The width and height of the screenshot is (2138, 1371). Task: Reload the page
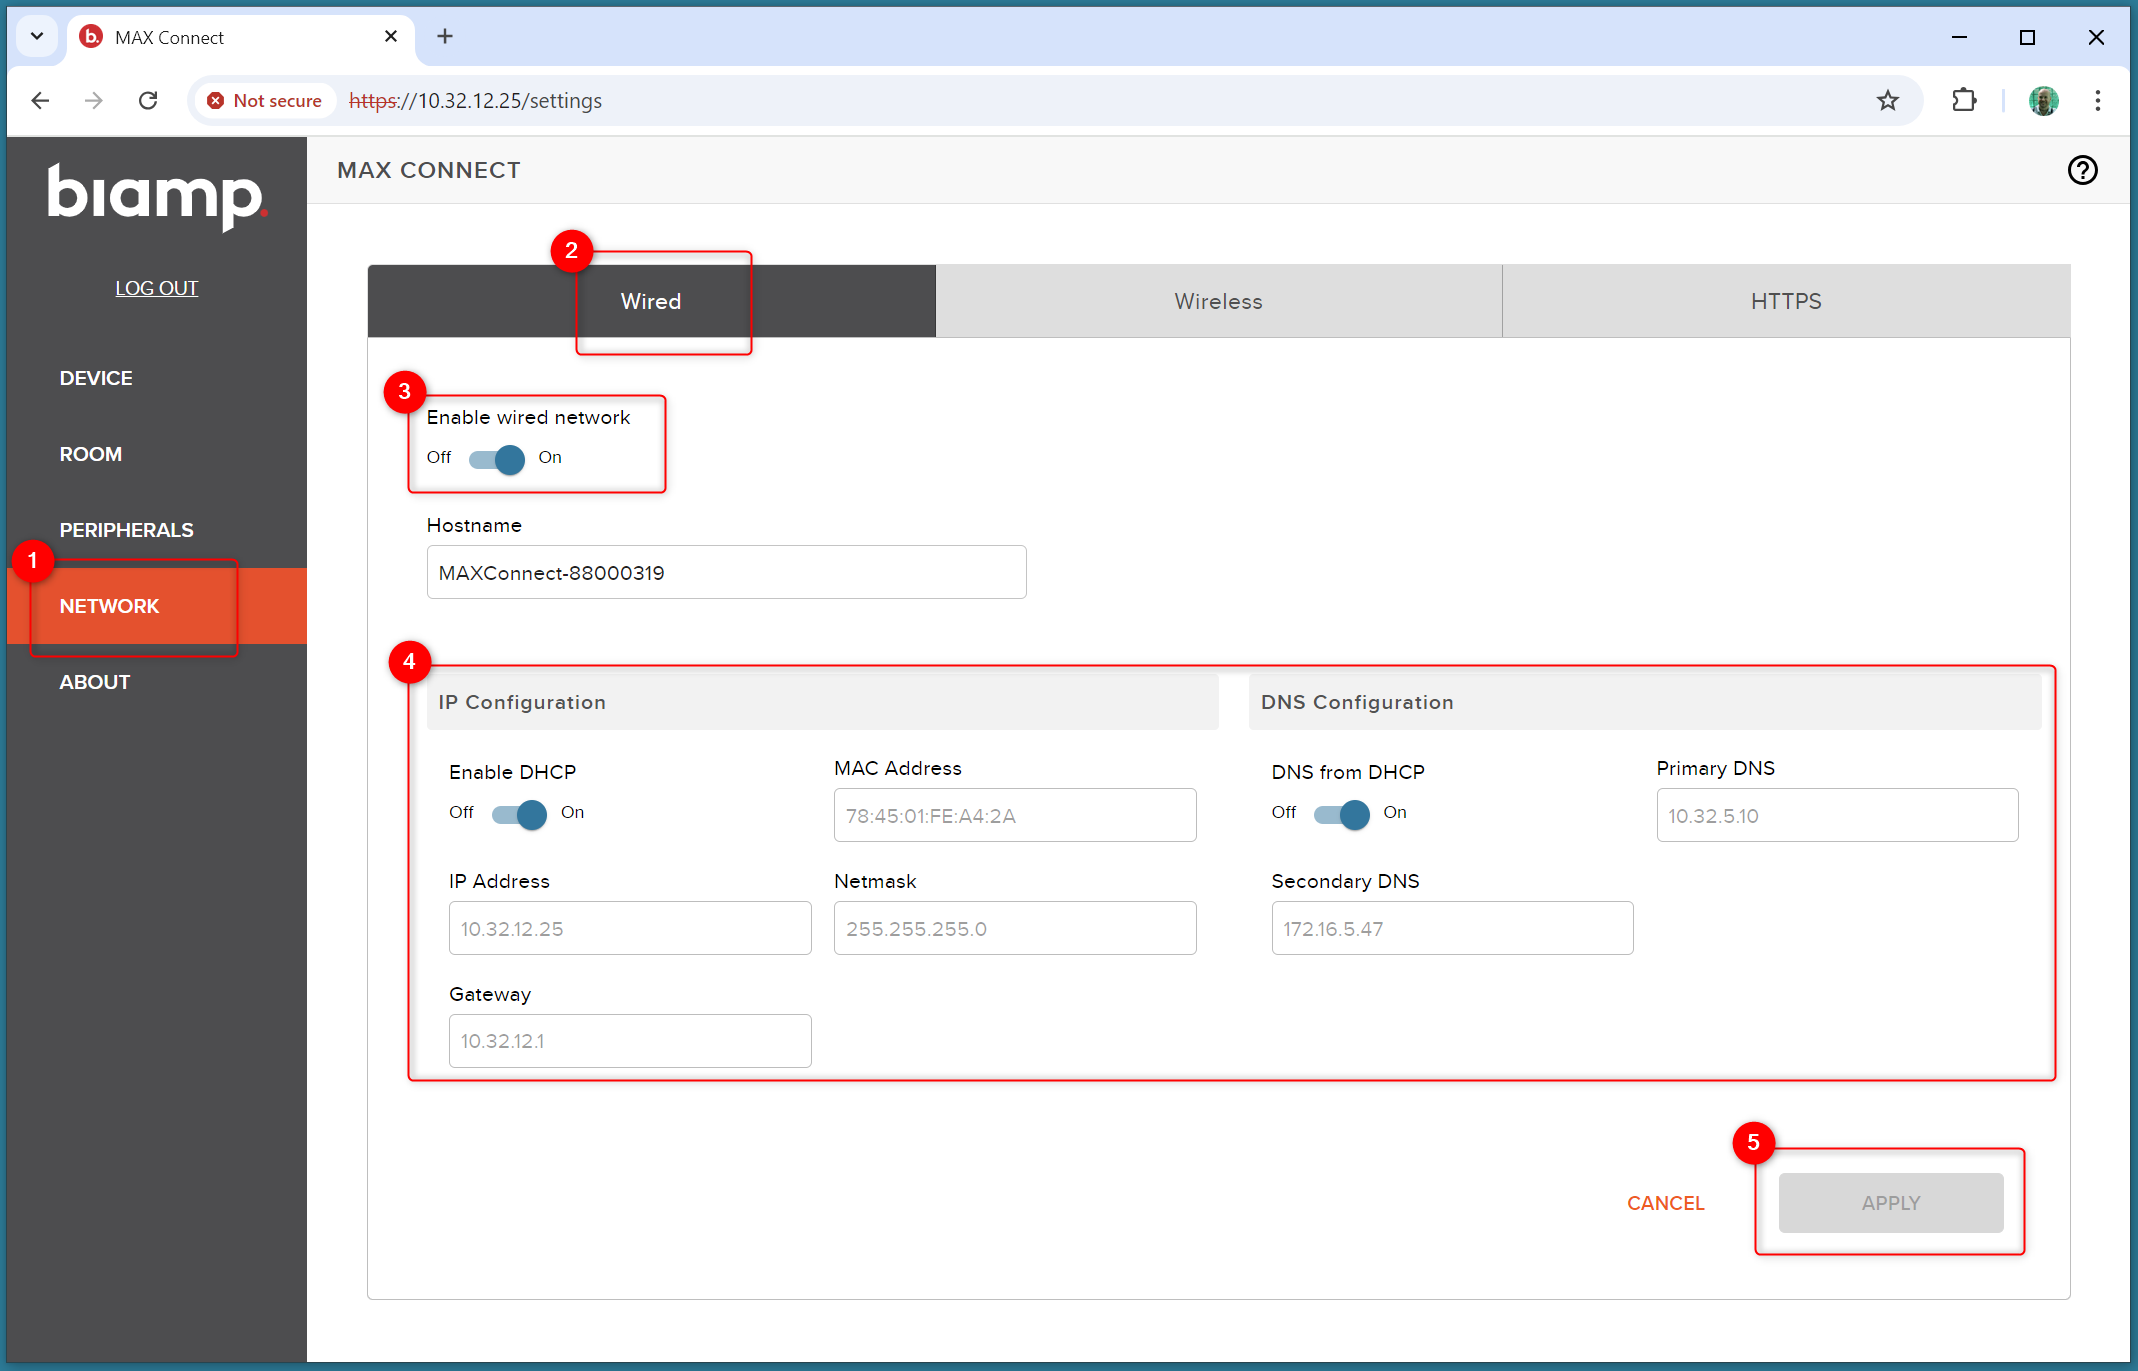148,100
